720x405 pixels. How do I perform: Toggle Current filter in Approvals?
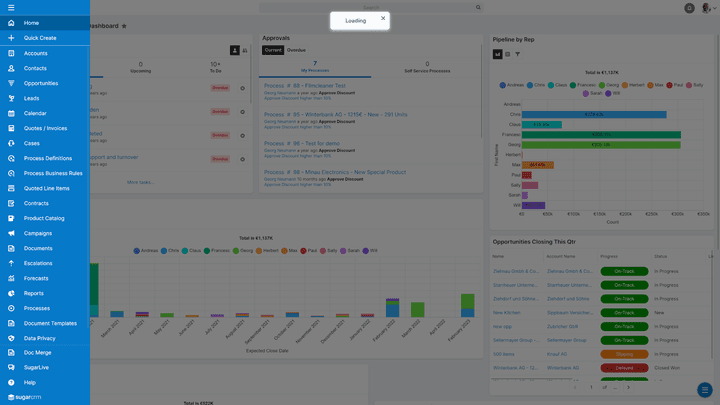272,49
